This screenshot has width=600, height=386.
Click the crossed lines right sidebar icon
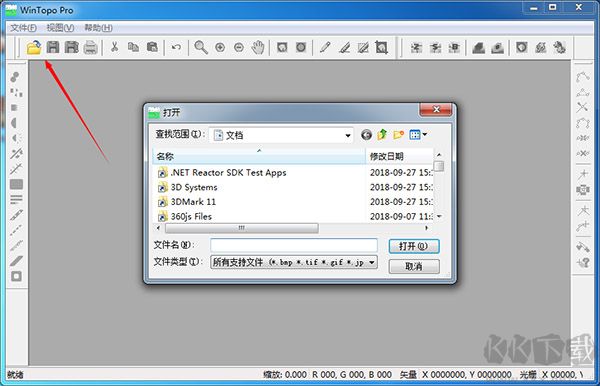(582, 107)
